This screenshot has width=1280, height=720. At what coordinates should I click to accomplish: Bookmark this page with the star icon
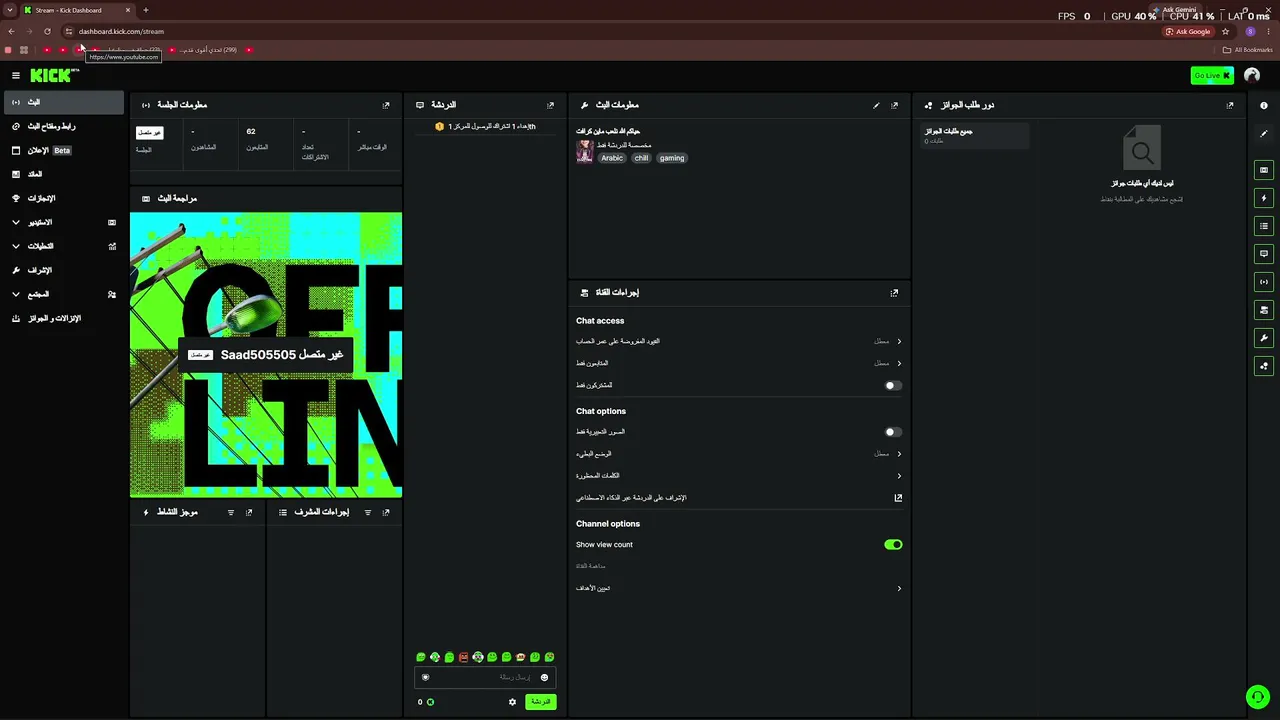1225,31
